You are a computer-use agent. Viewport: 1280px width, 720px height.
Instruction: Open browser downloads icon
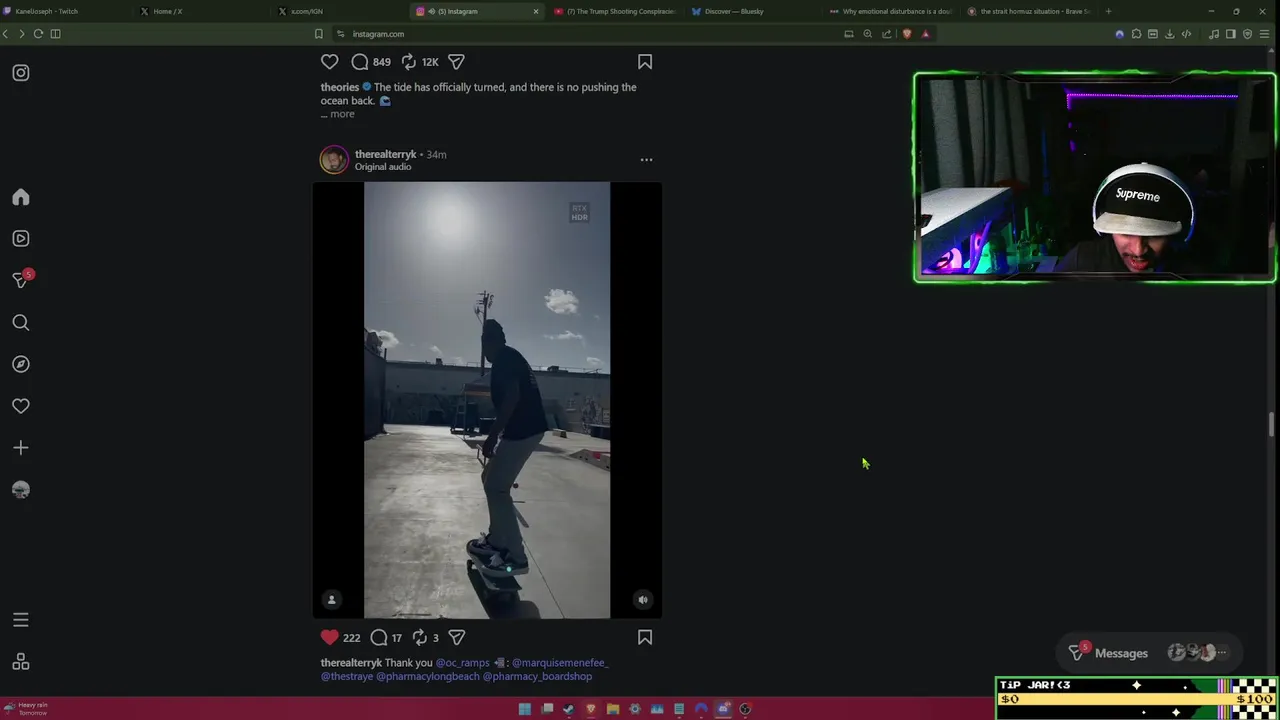tap(1169, 34)
